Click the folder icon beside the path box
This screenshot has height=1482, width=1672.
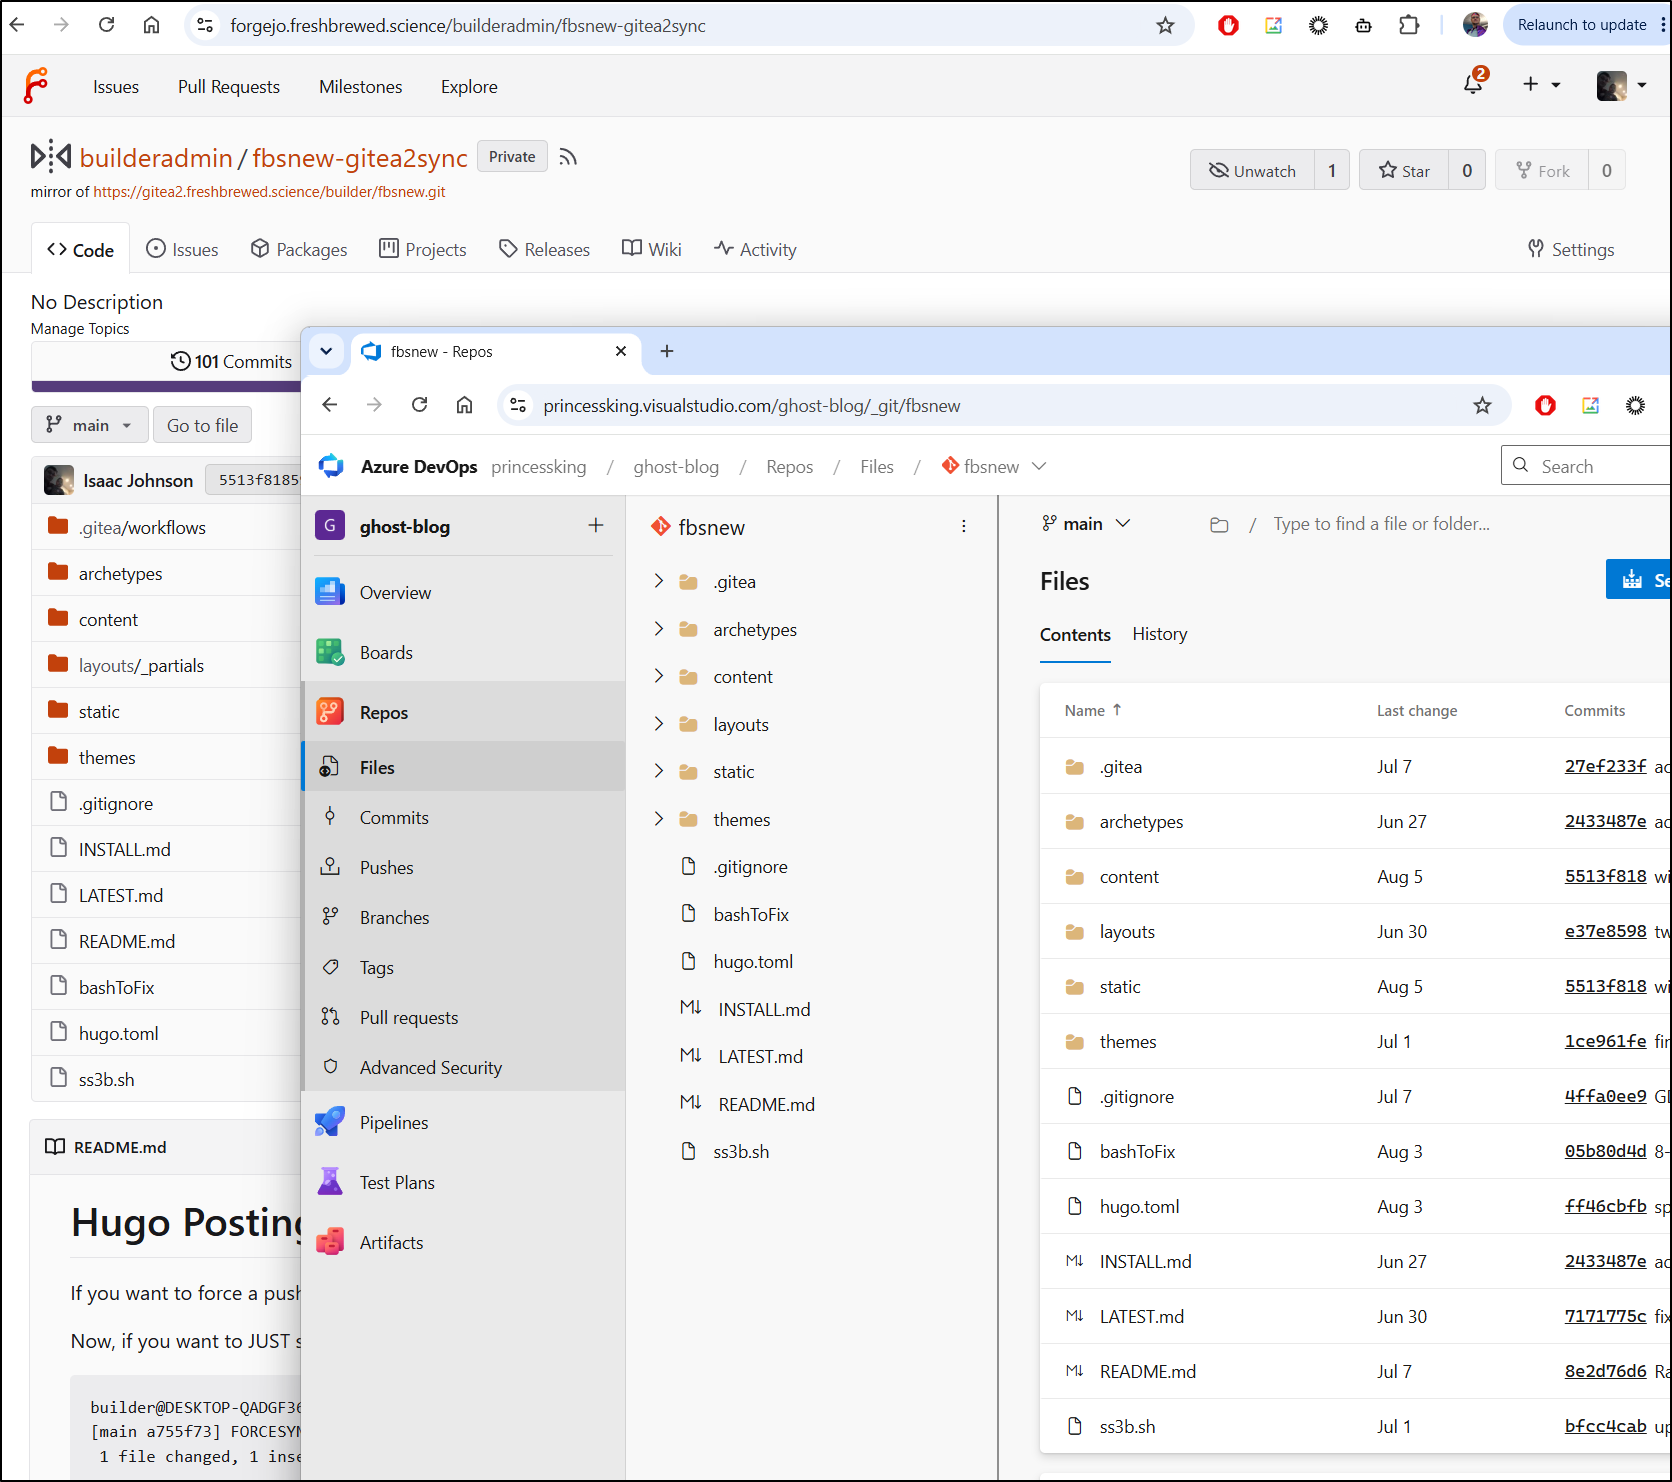(1219, 525)
